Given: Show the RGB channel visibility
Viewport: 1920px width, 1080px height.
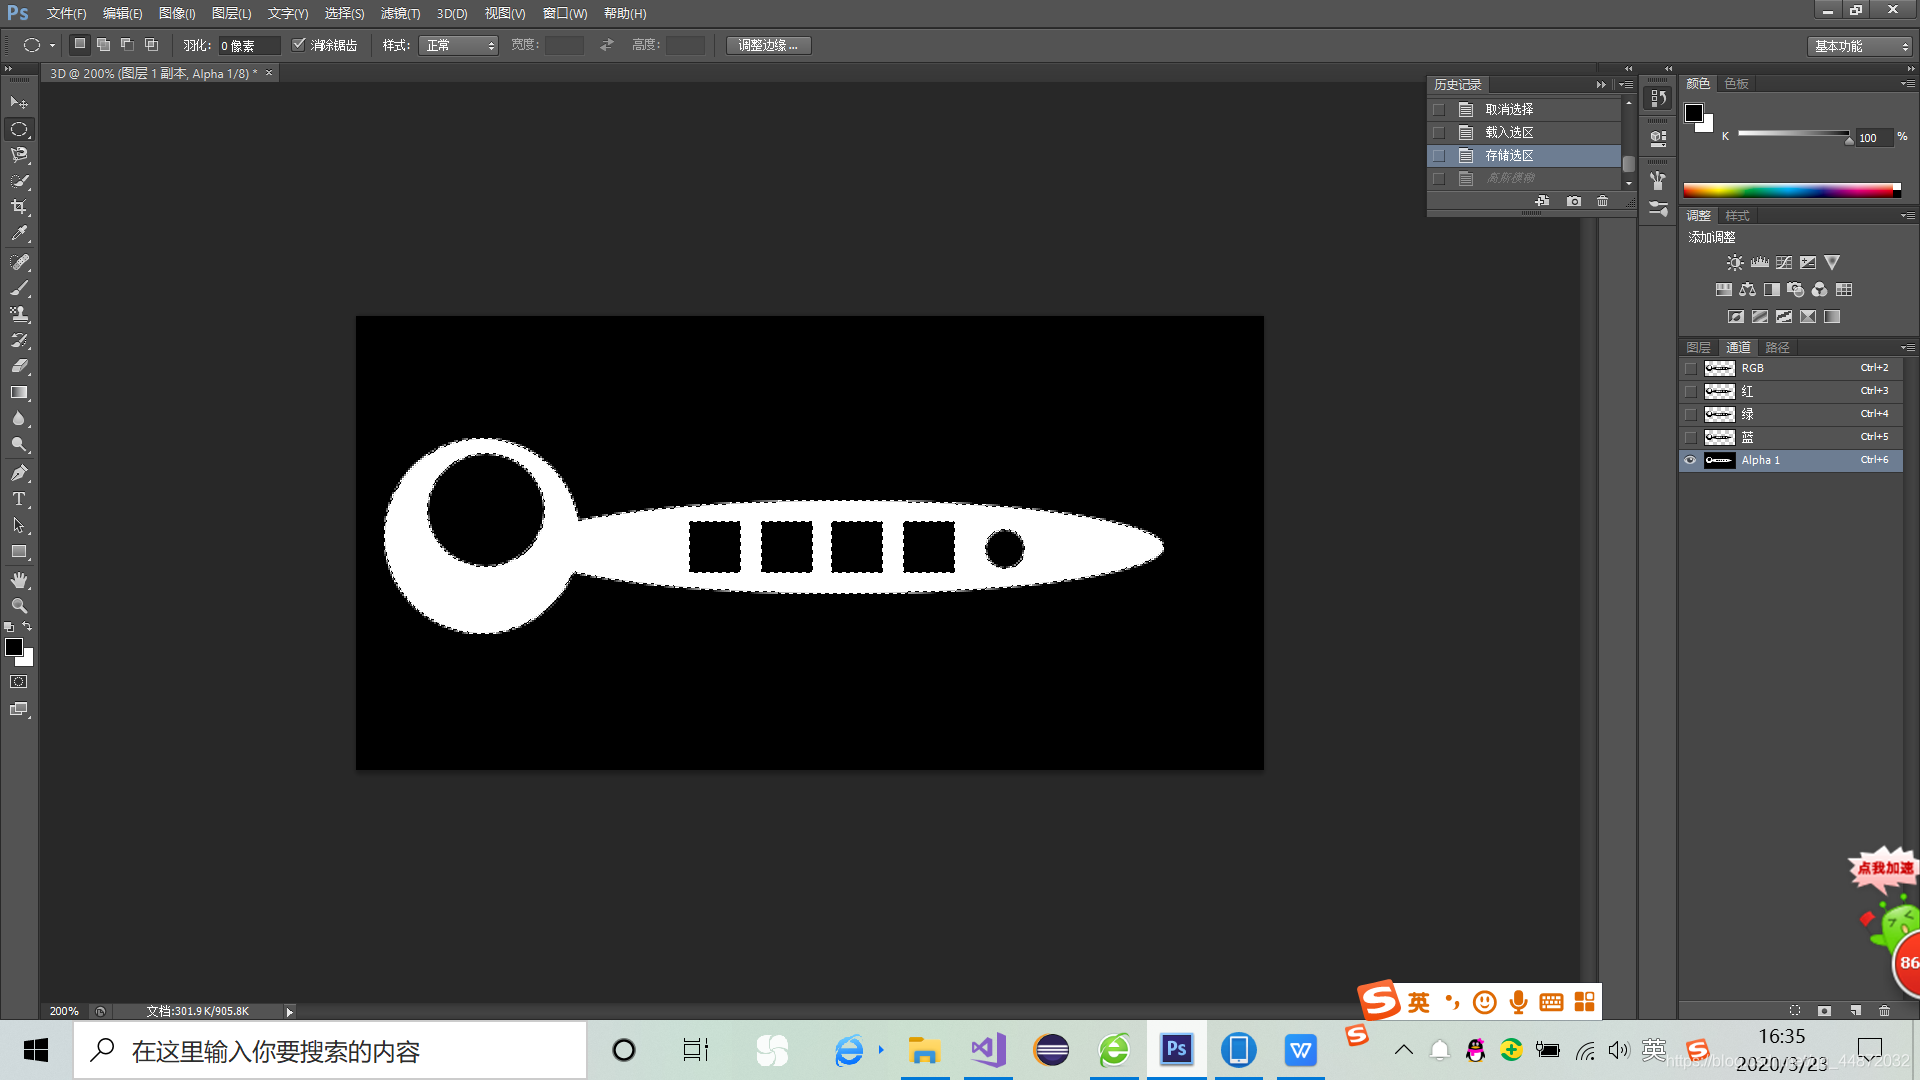Looking at the screenshot, I should pos(1690,368).
